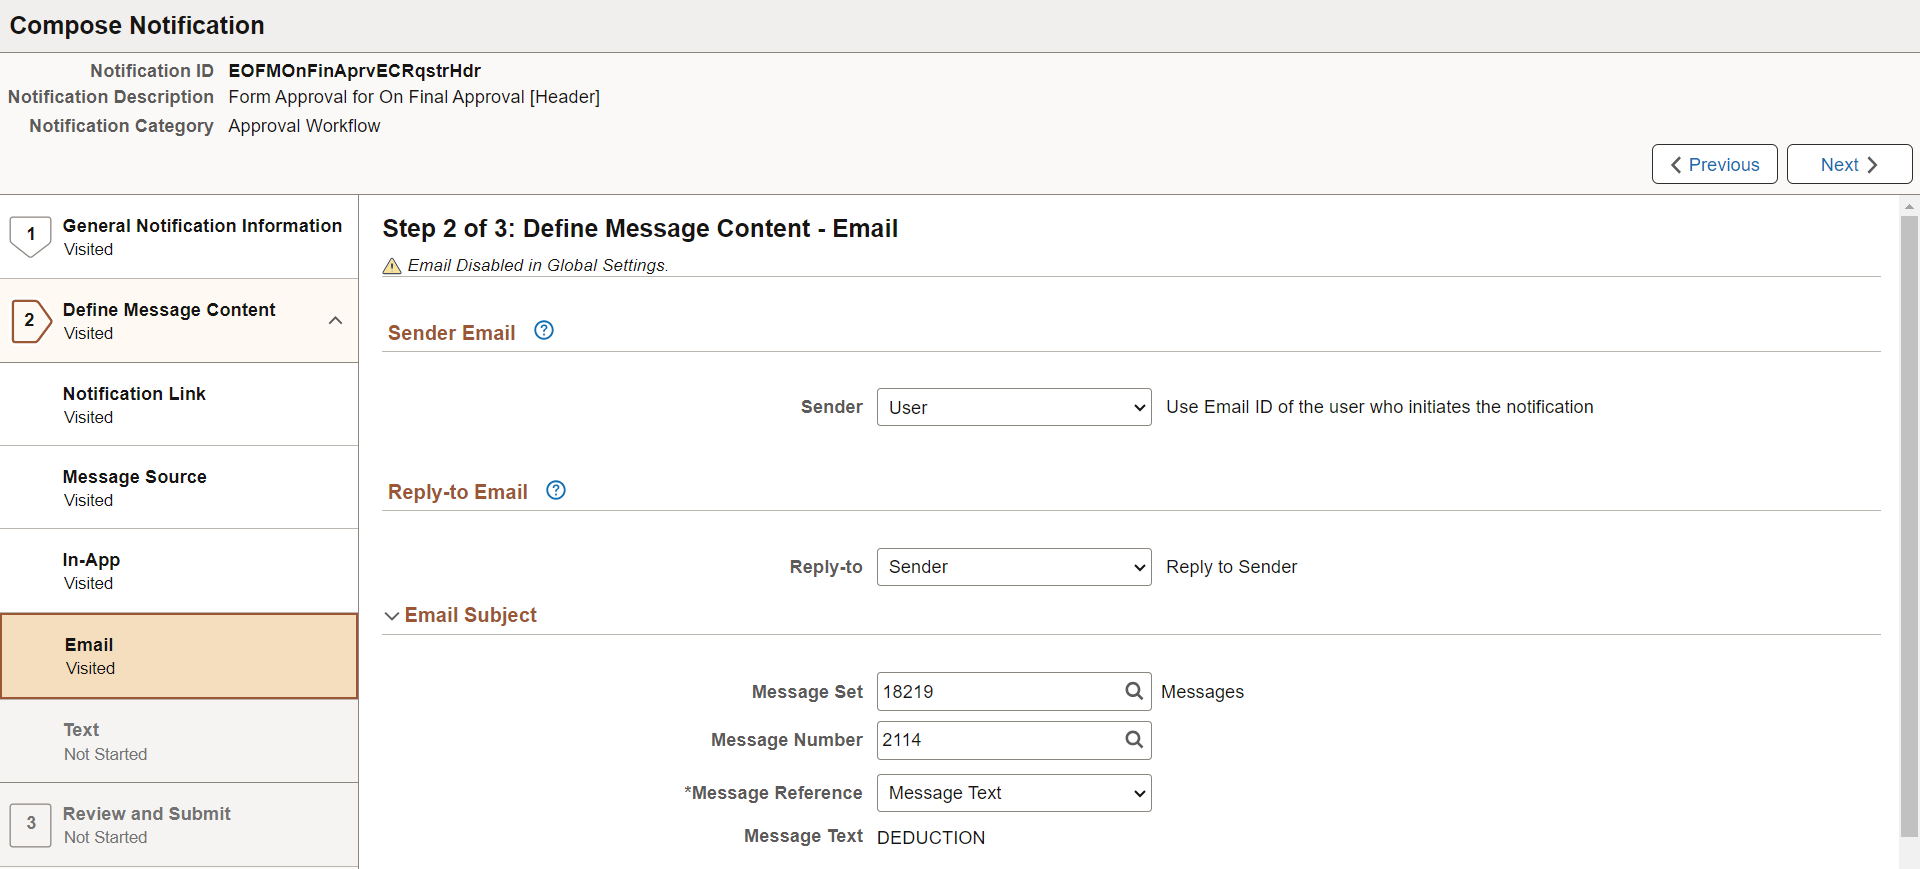Click the Next button
1920x869 pixels.
pyautogui.click(x=1849, y=164)
